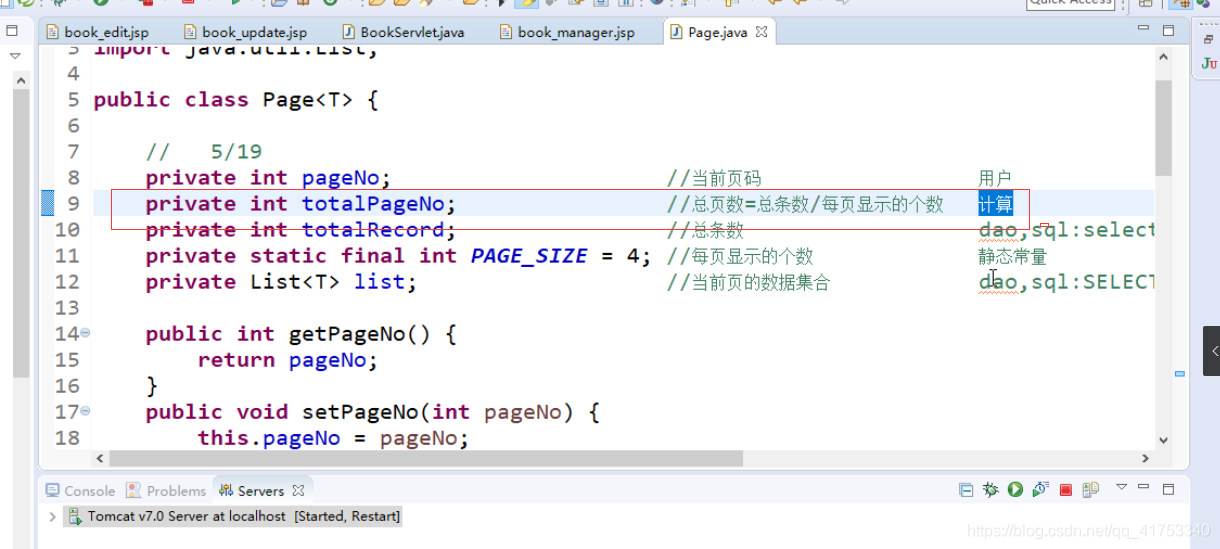Open the Problems view tab
The height and width of the screenshot is (549, 1220).
point(166,491)
